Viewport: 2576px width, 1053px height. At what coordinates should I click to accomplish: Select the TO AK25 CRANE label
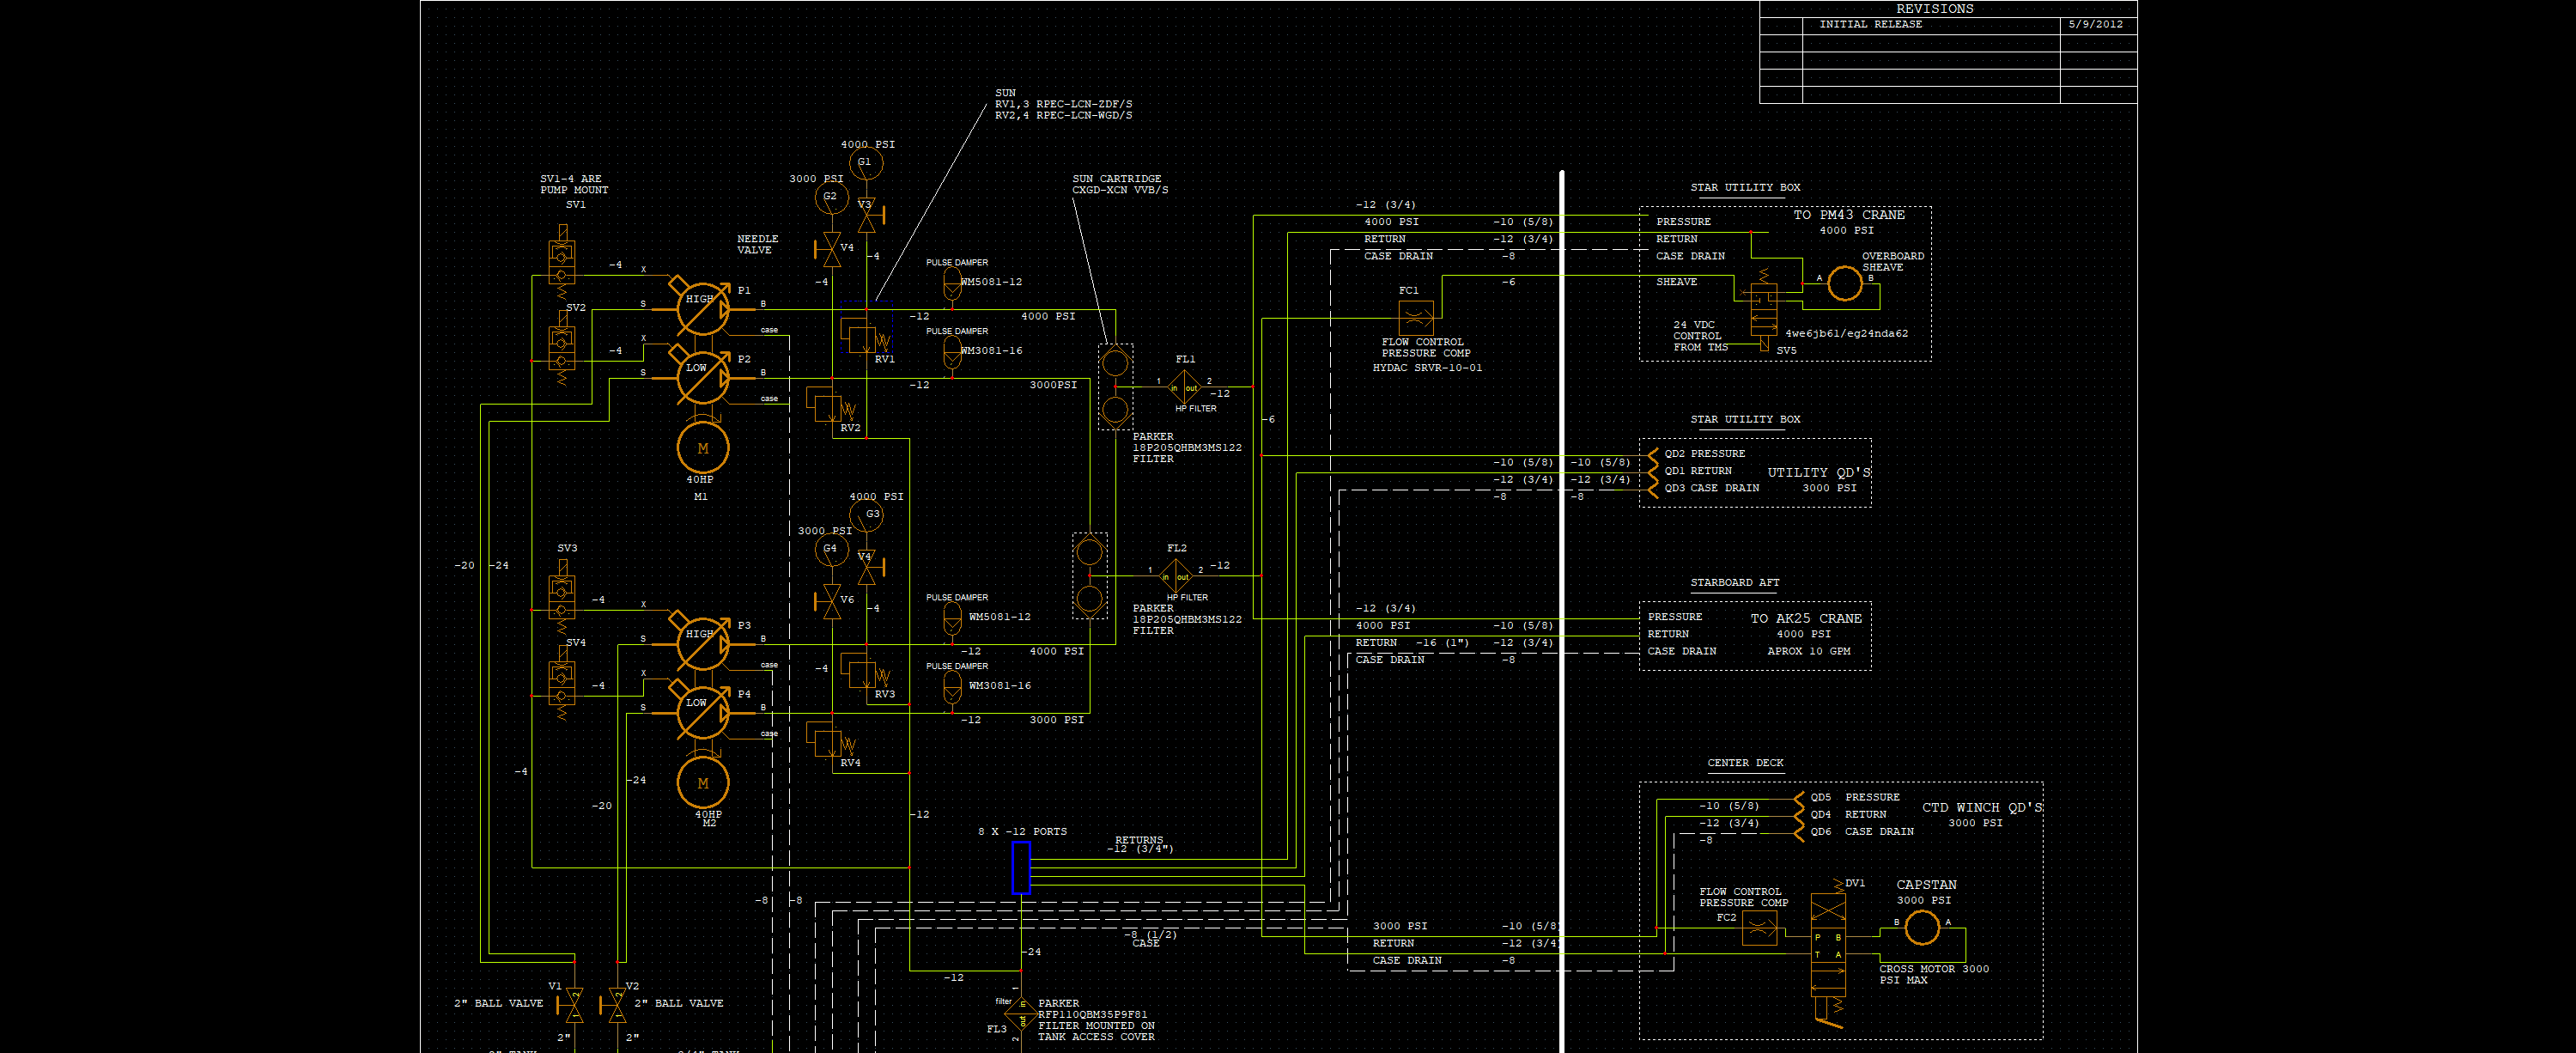(x=1806, y=618)
